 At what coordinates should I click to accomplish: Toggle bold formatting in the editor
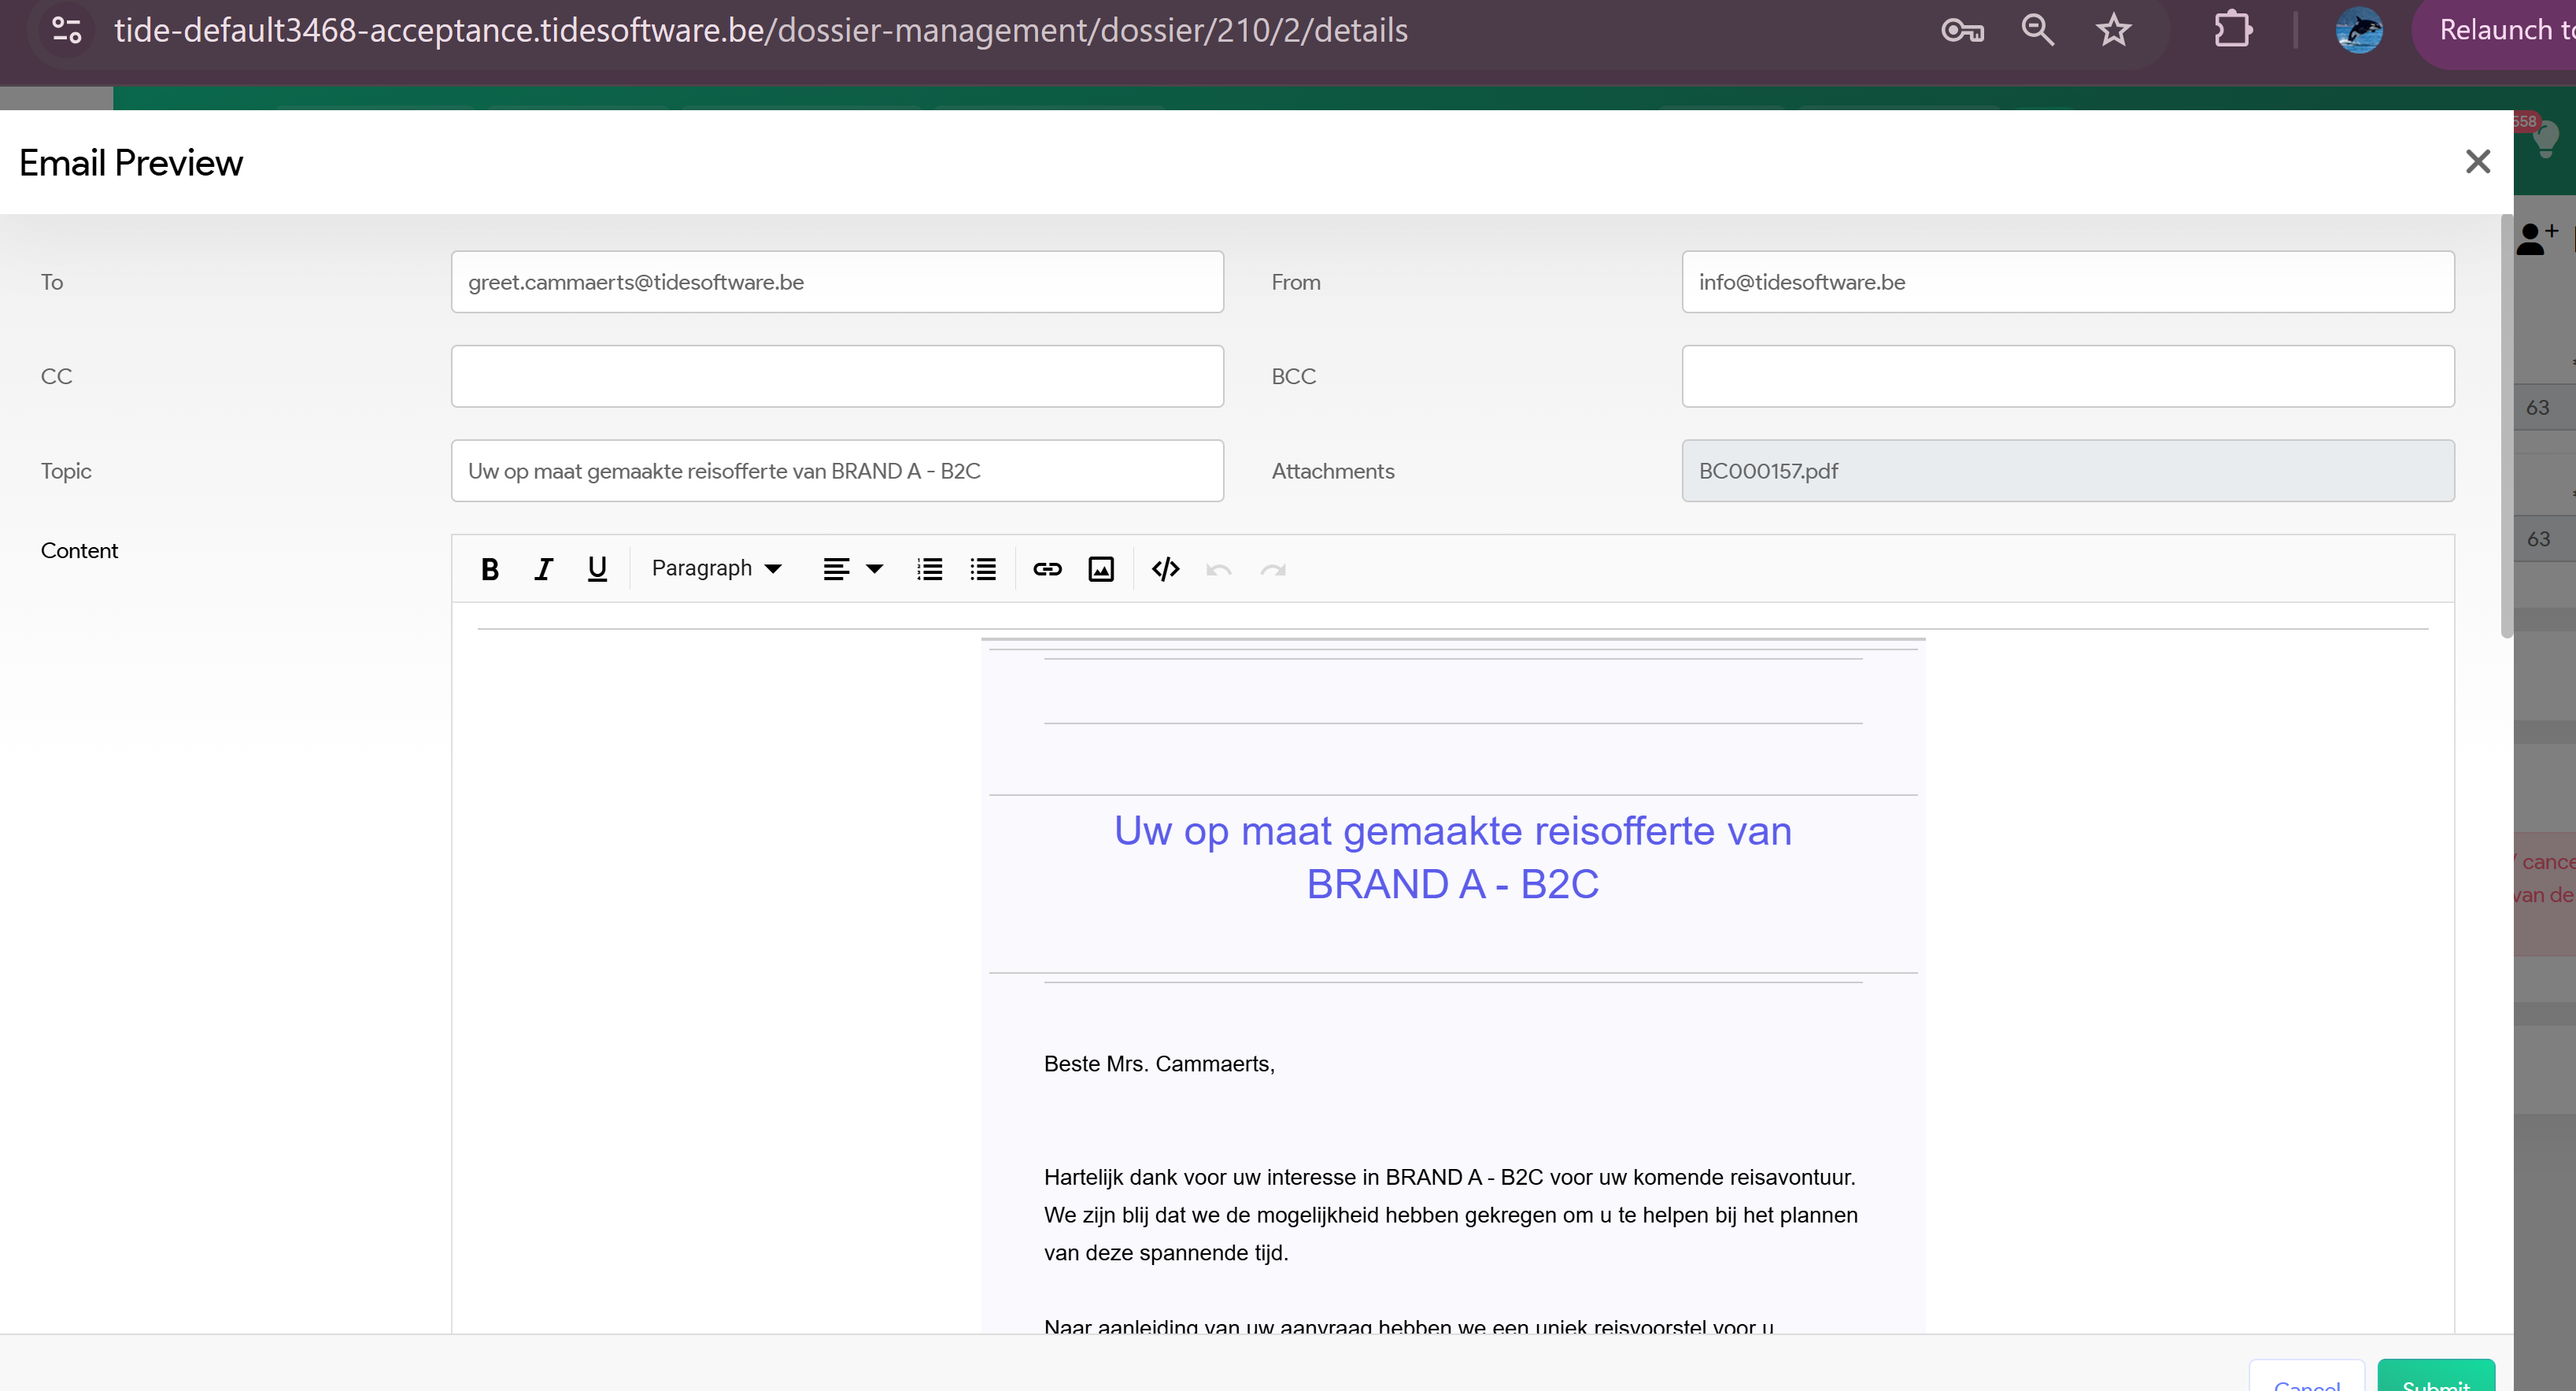[489, 569]
